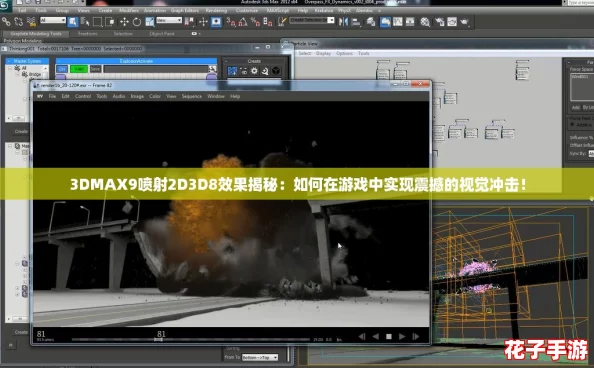Select the Scale tool

[x=150, y=22]
